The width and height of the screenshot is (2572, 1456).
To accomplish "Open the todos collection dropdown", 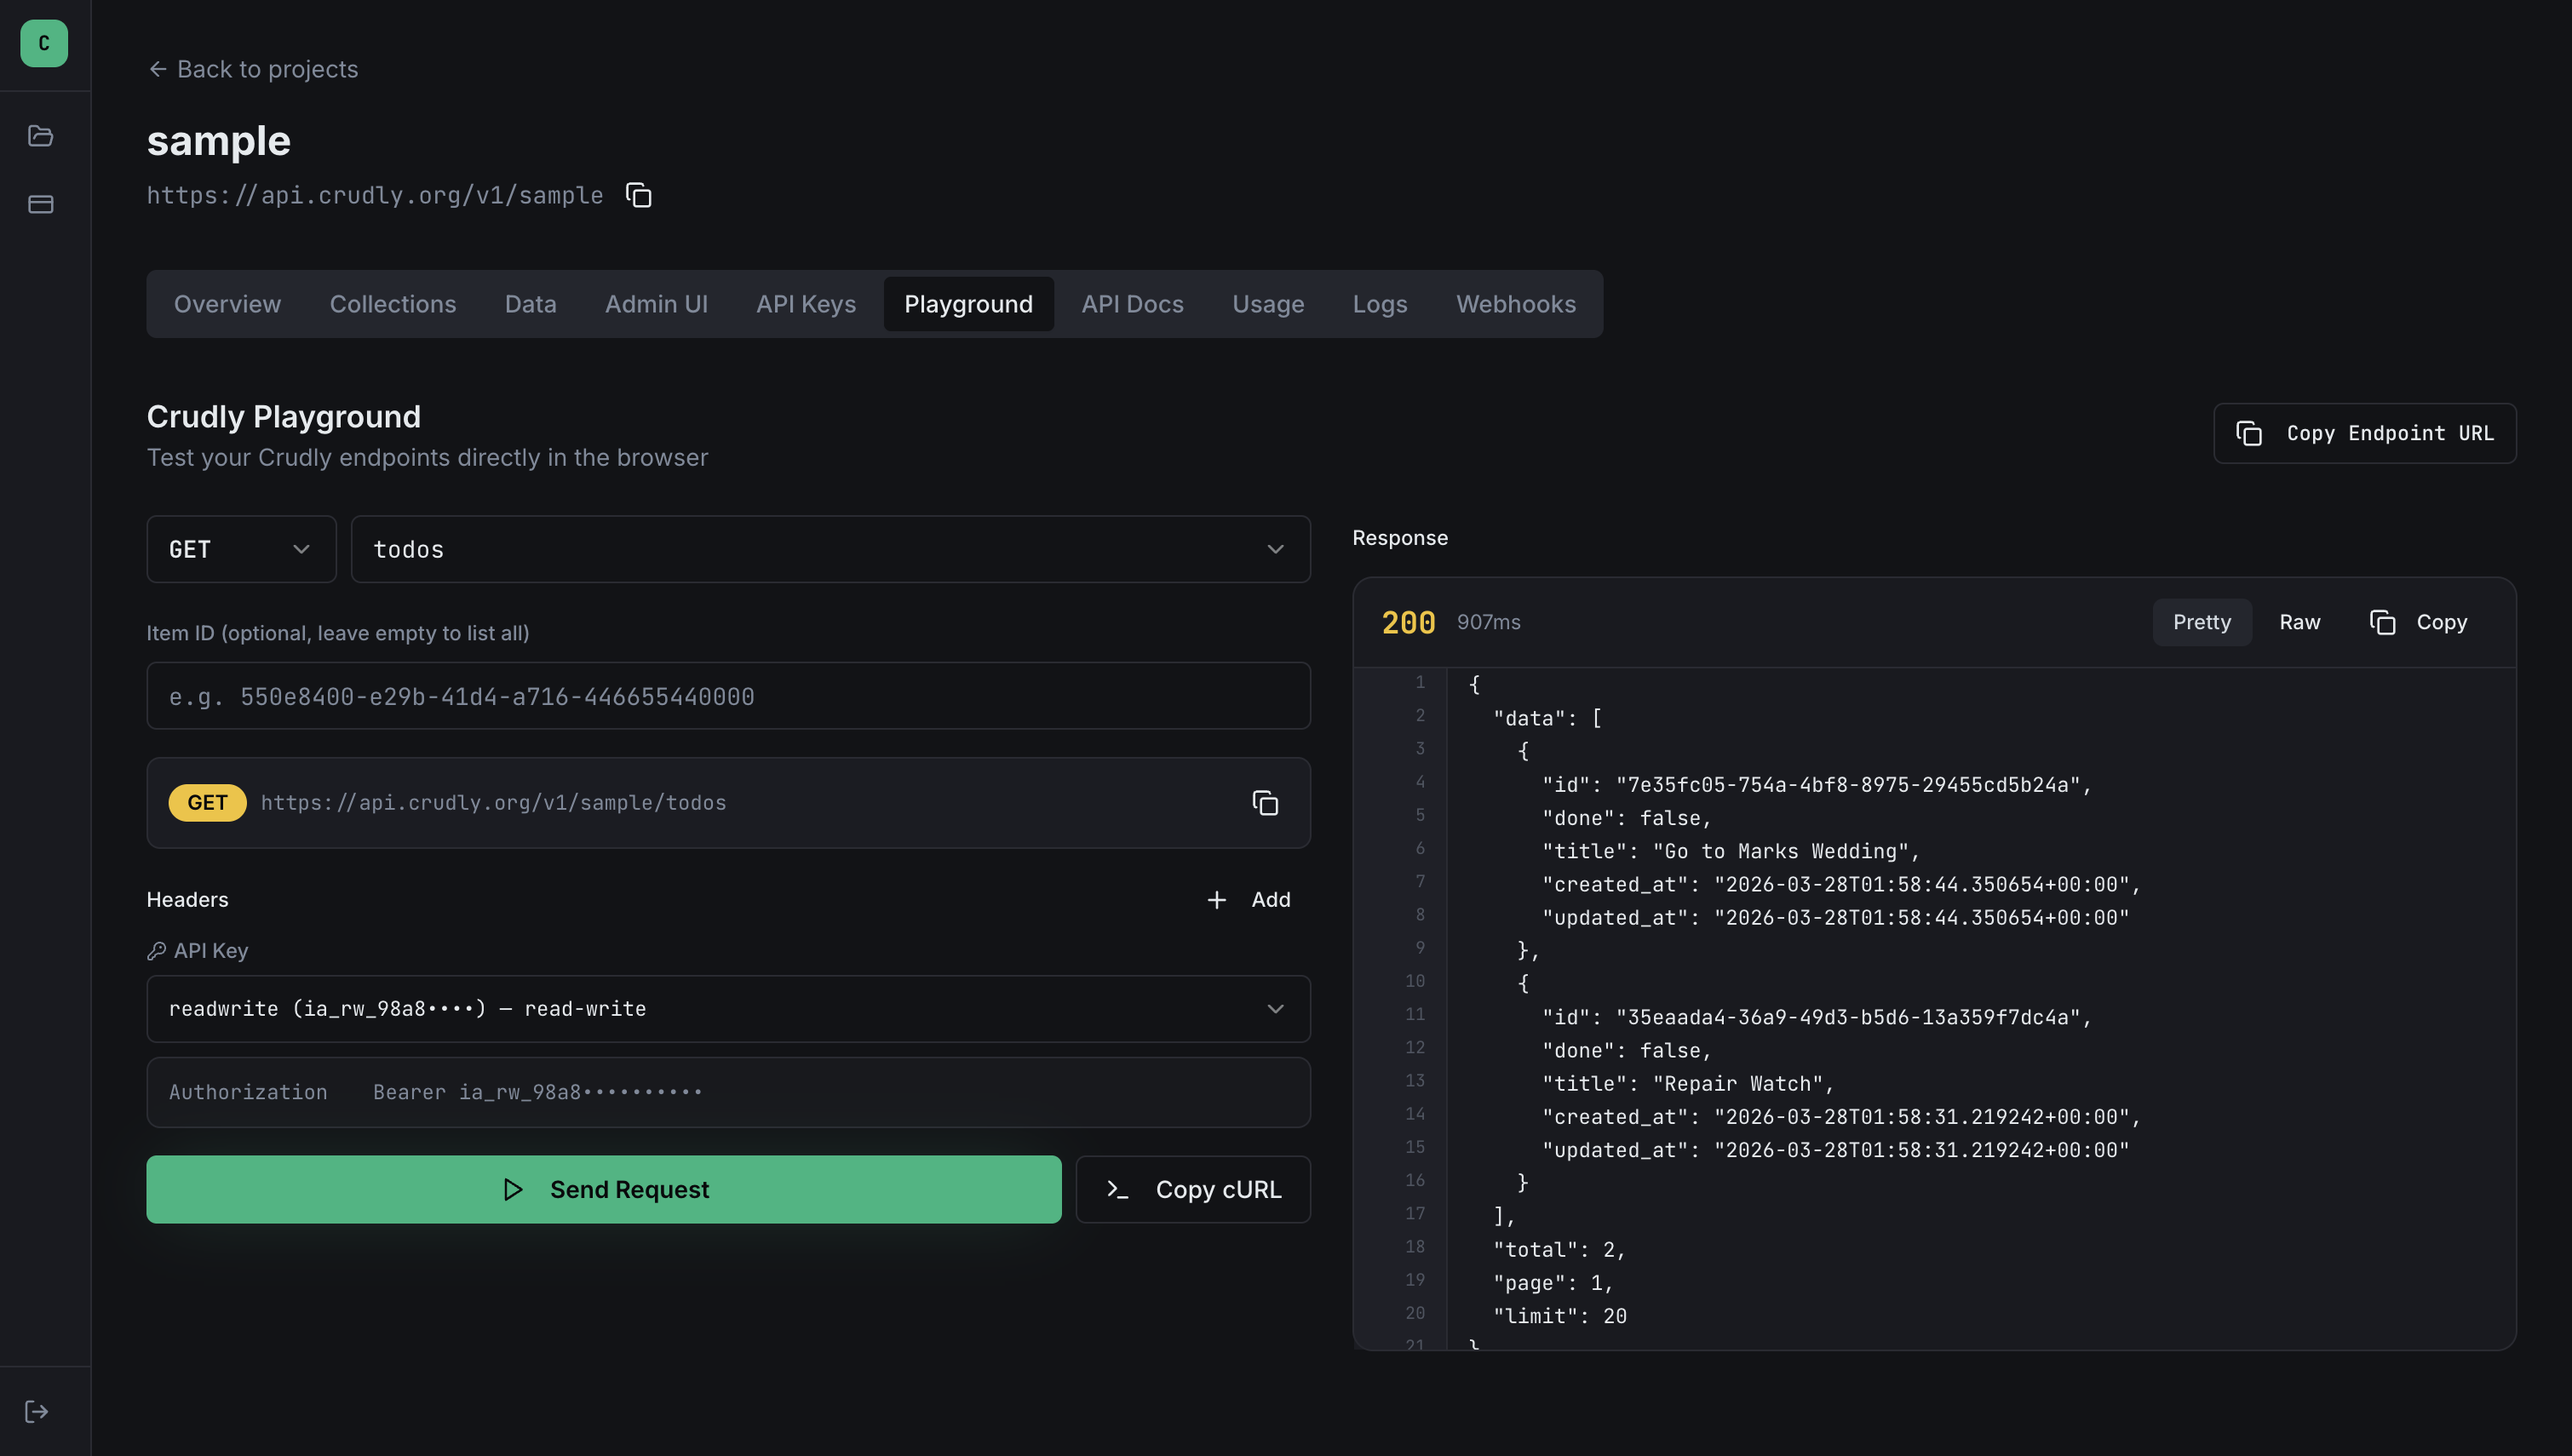I will click(x=830, y=549).
